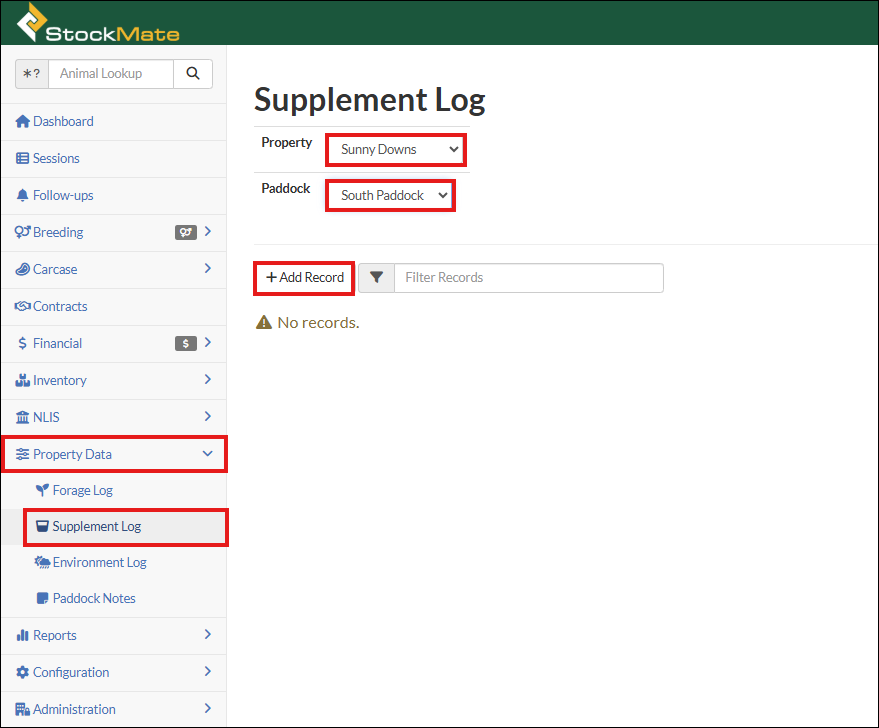Click the filter funnel icon
The width and height of the screenshot is (879, 728).
[376, 278]
